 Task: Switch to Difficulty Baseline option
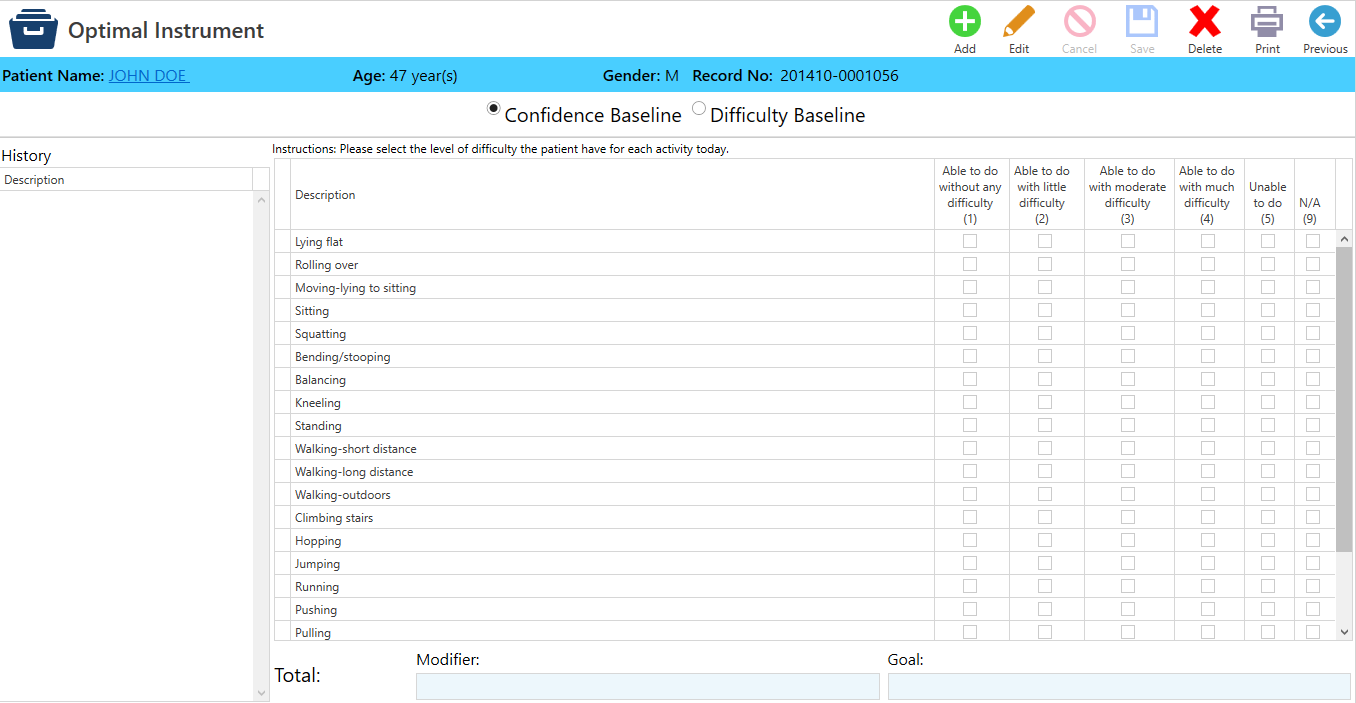pos(698,108)
